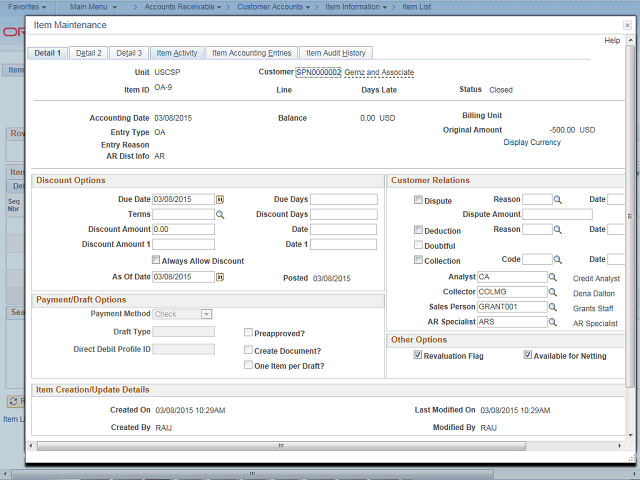Screen dimensions: 640x480
Task: Click into the Discount Amount field
Action: pos(183,230)
